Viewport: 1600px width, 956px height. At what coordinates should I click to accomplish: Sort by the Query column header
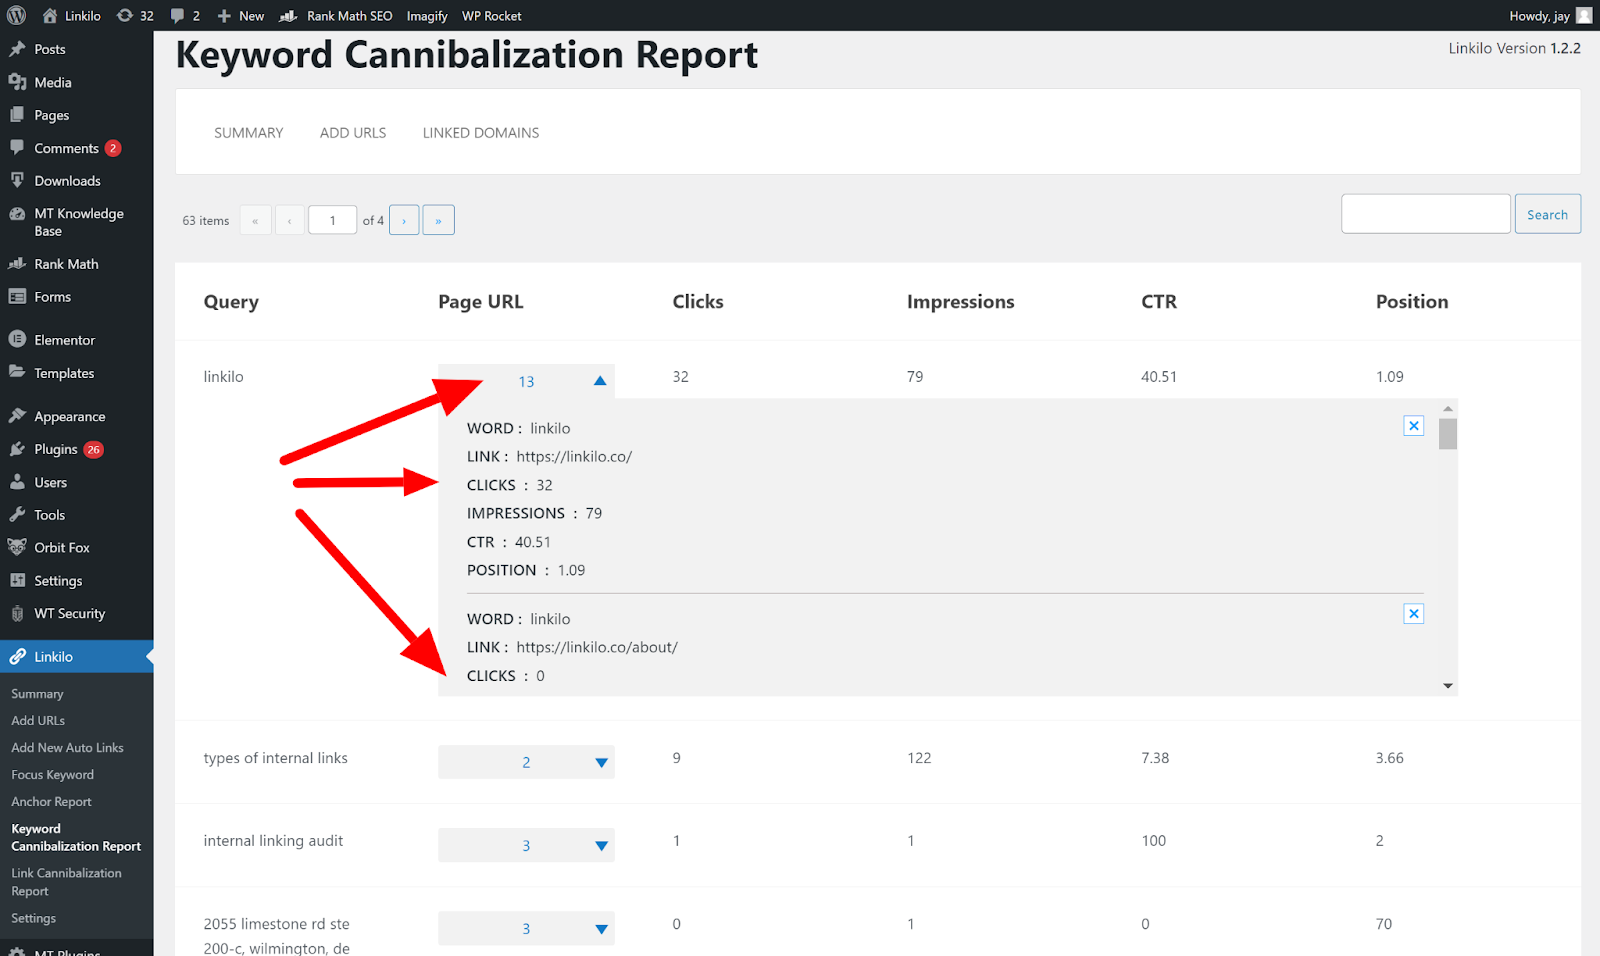(x=231, y=302)
